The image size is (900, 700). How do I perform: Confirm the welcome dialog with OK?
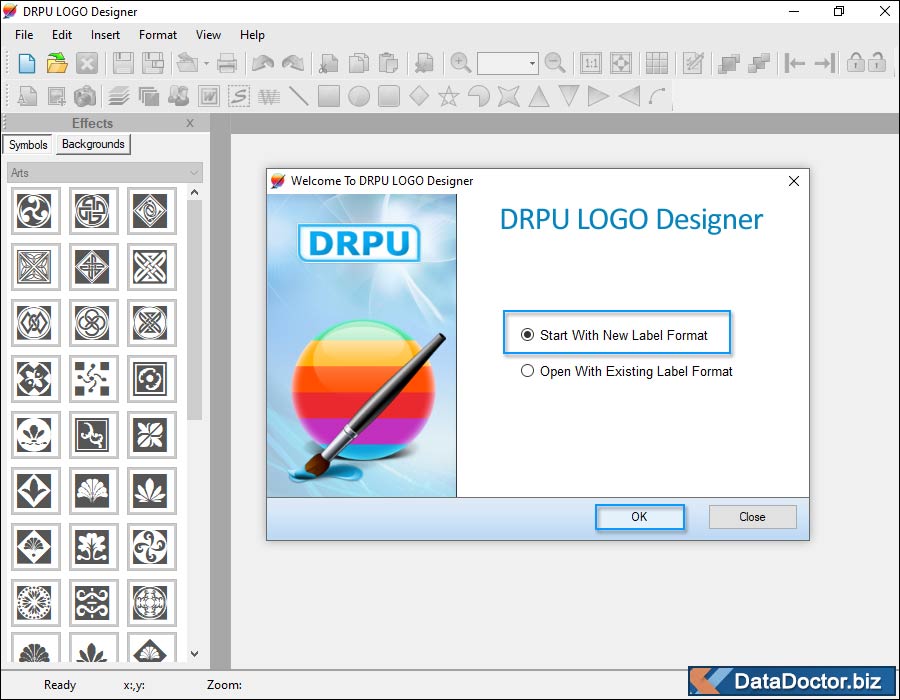pos(639,517)
